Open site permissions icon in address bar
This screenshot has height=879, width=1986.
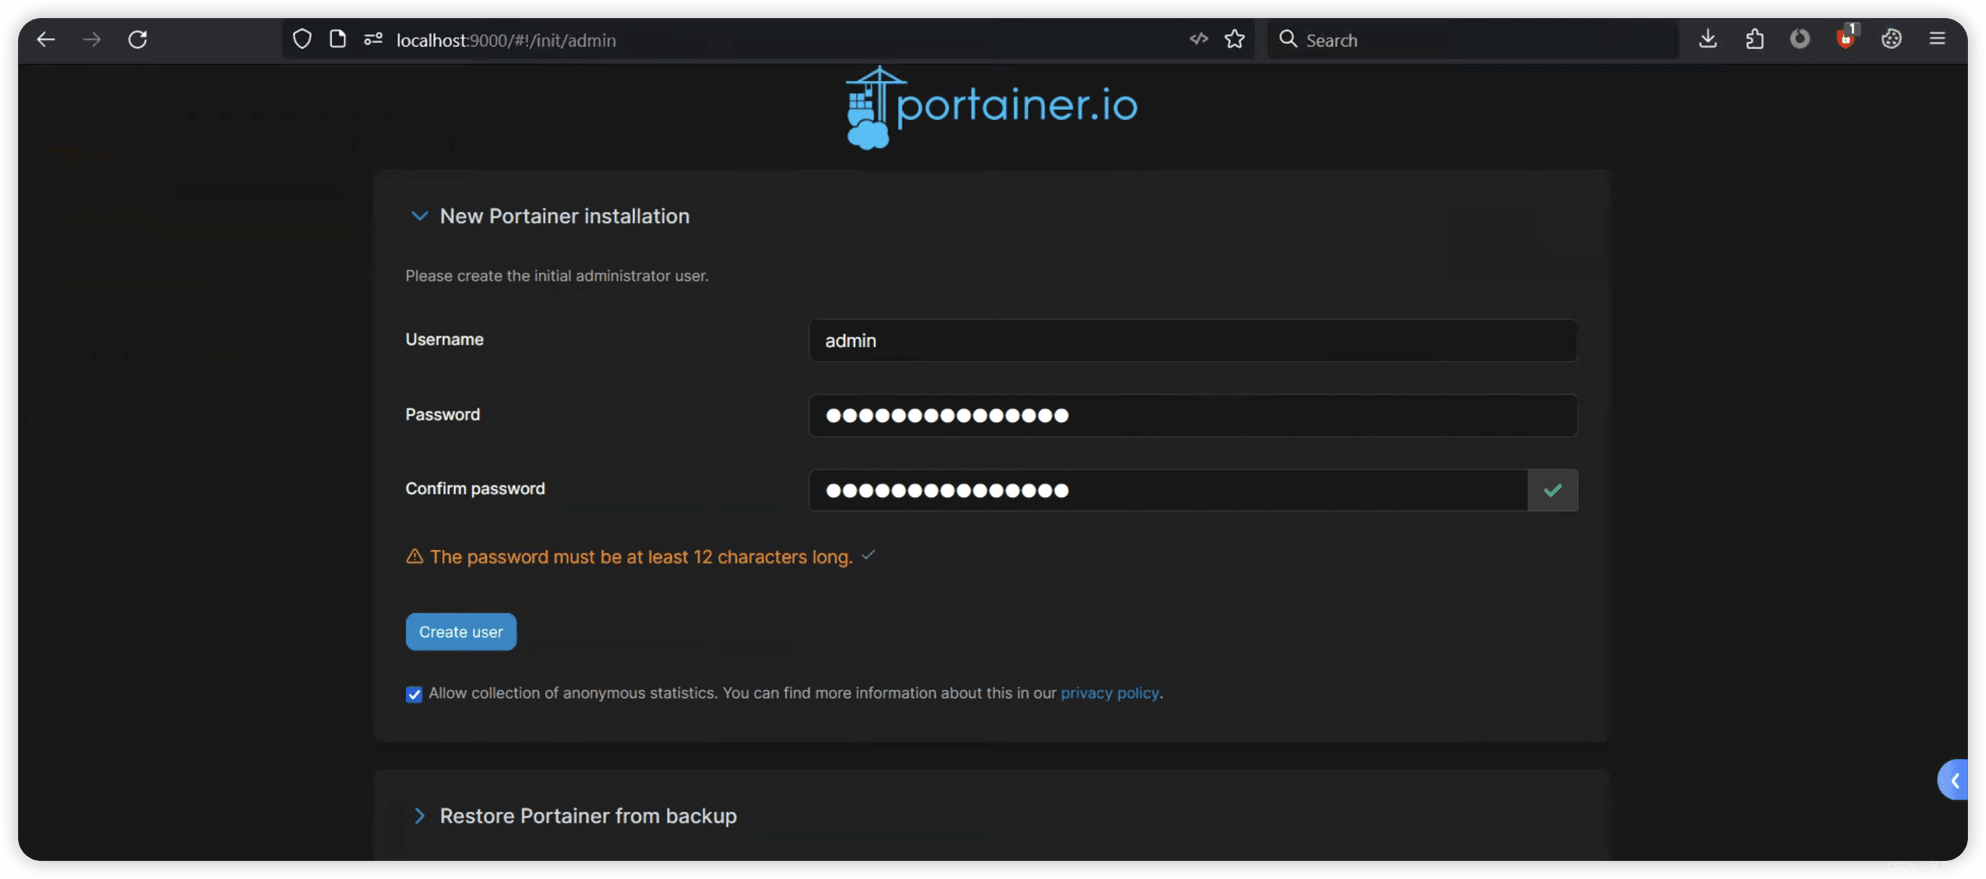click(x=373, y=39)
